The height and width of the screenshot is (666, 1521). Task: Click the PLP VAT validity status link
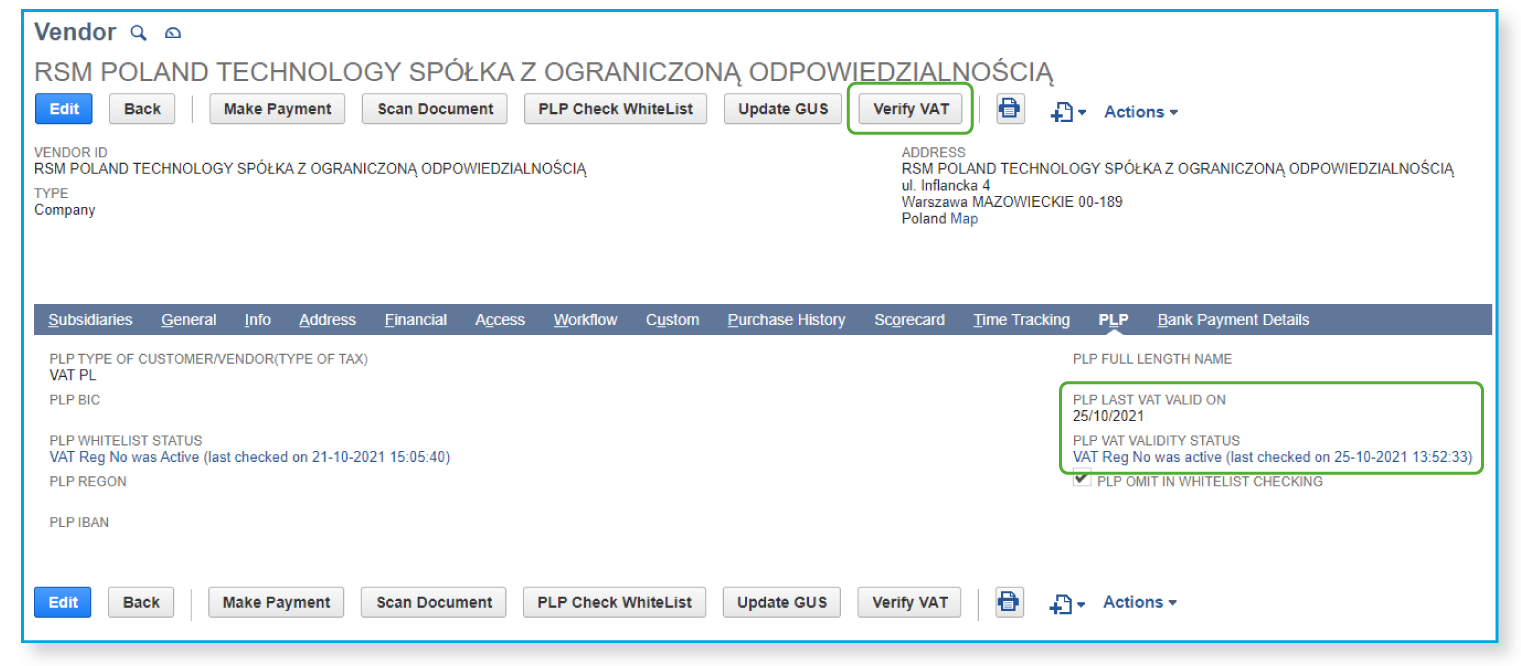tap(1272, 457)
